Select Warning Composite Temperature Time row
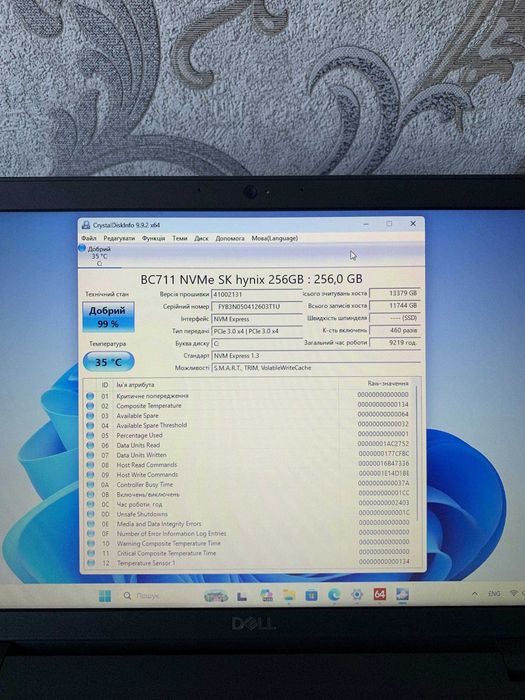Screen dimensions: 525x700 tap(248, 543)
